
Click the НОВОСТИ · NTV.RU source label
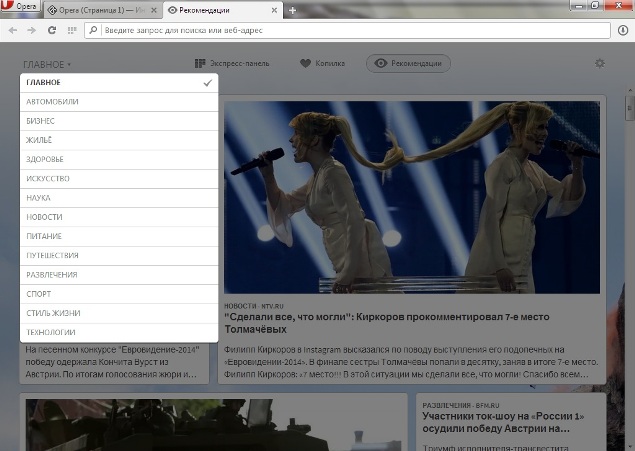coord(254,306)
